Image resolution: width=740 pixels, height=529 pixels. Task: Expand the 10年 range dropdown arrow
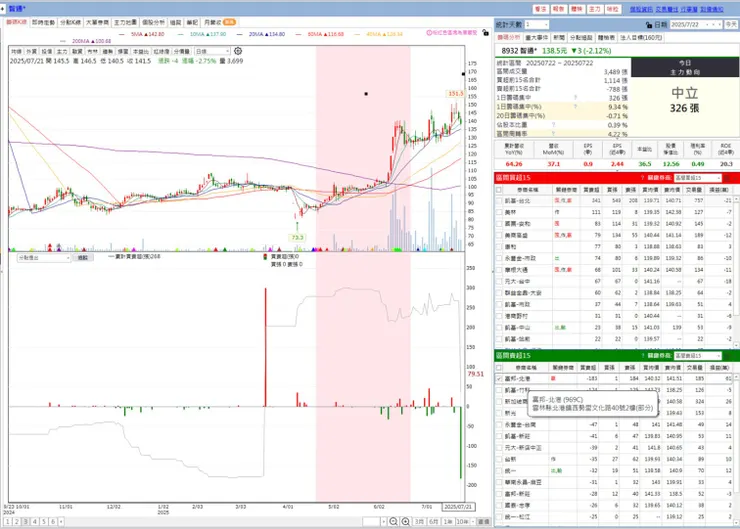473,521
